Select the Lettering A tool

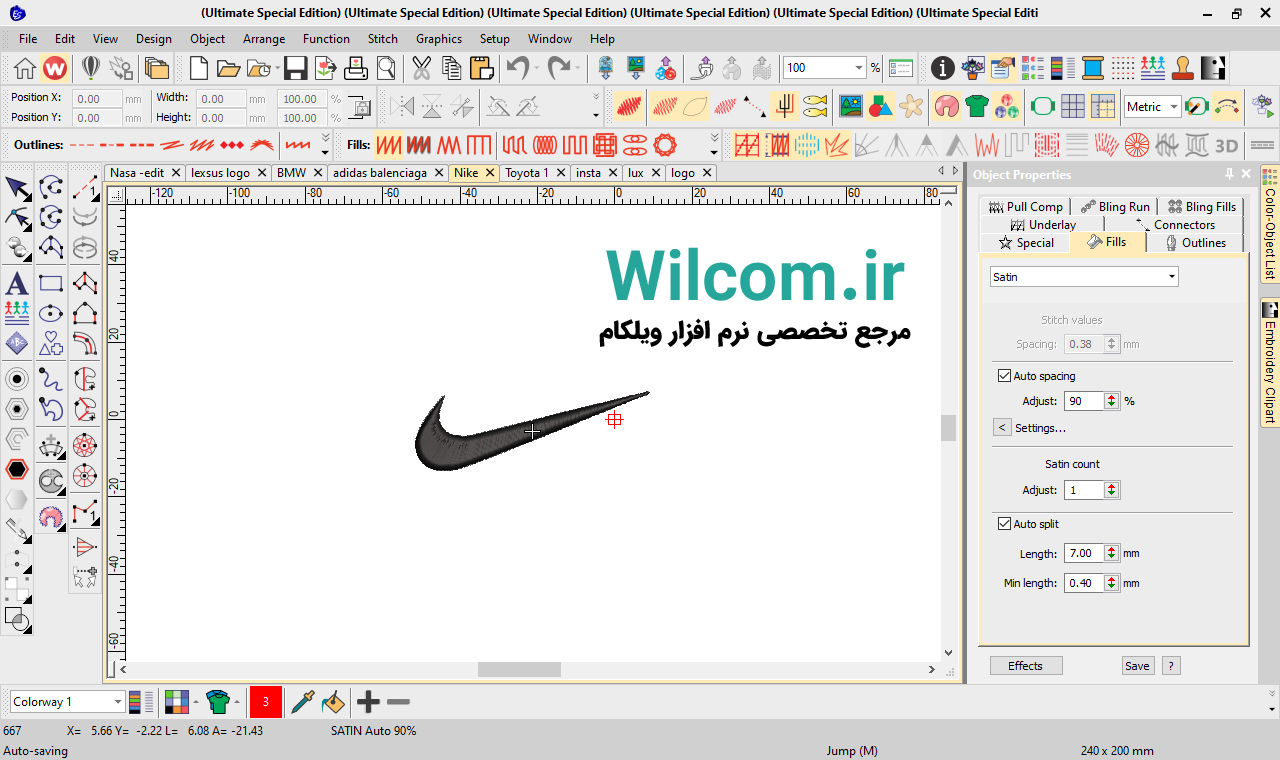17,283
